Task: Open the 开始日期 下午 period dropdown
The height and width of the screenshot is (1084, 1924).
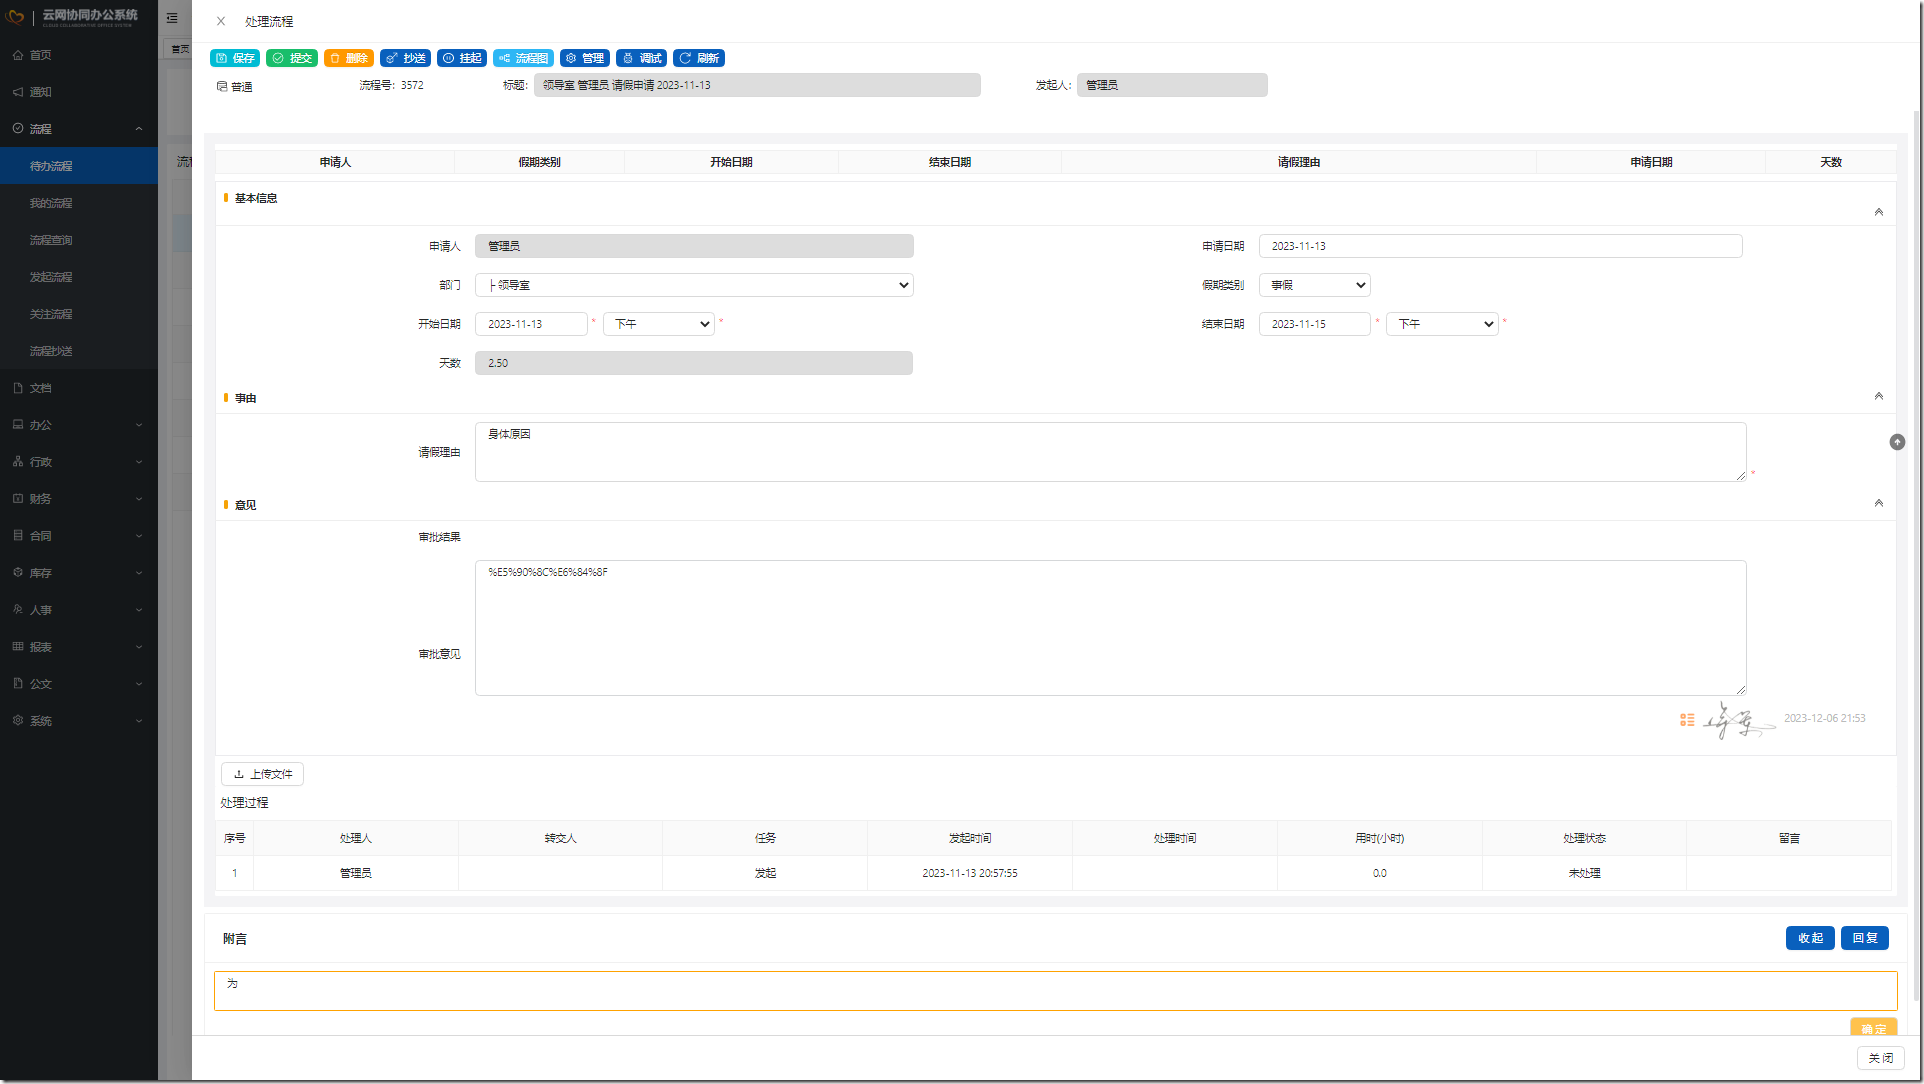Action: [x=658, y=324]
